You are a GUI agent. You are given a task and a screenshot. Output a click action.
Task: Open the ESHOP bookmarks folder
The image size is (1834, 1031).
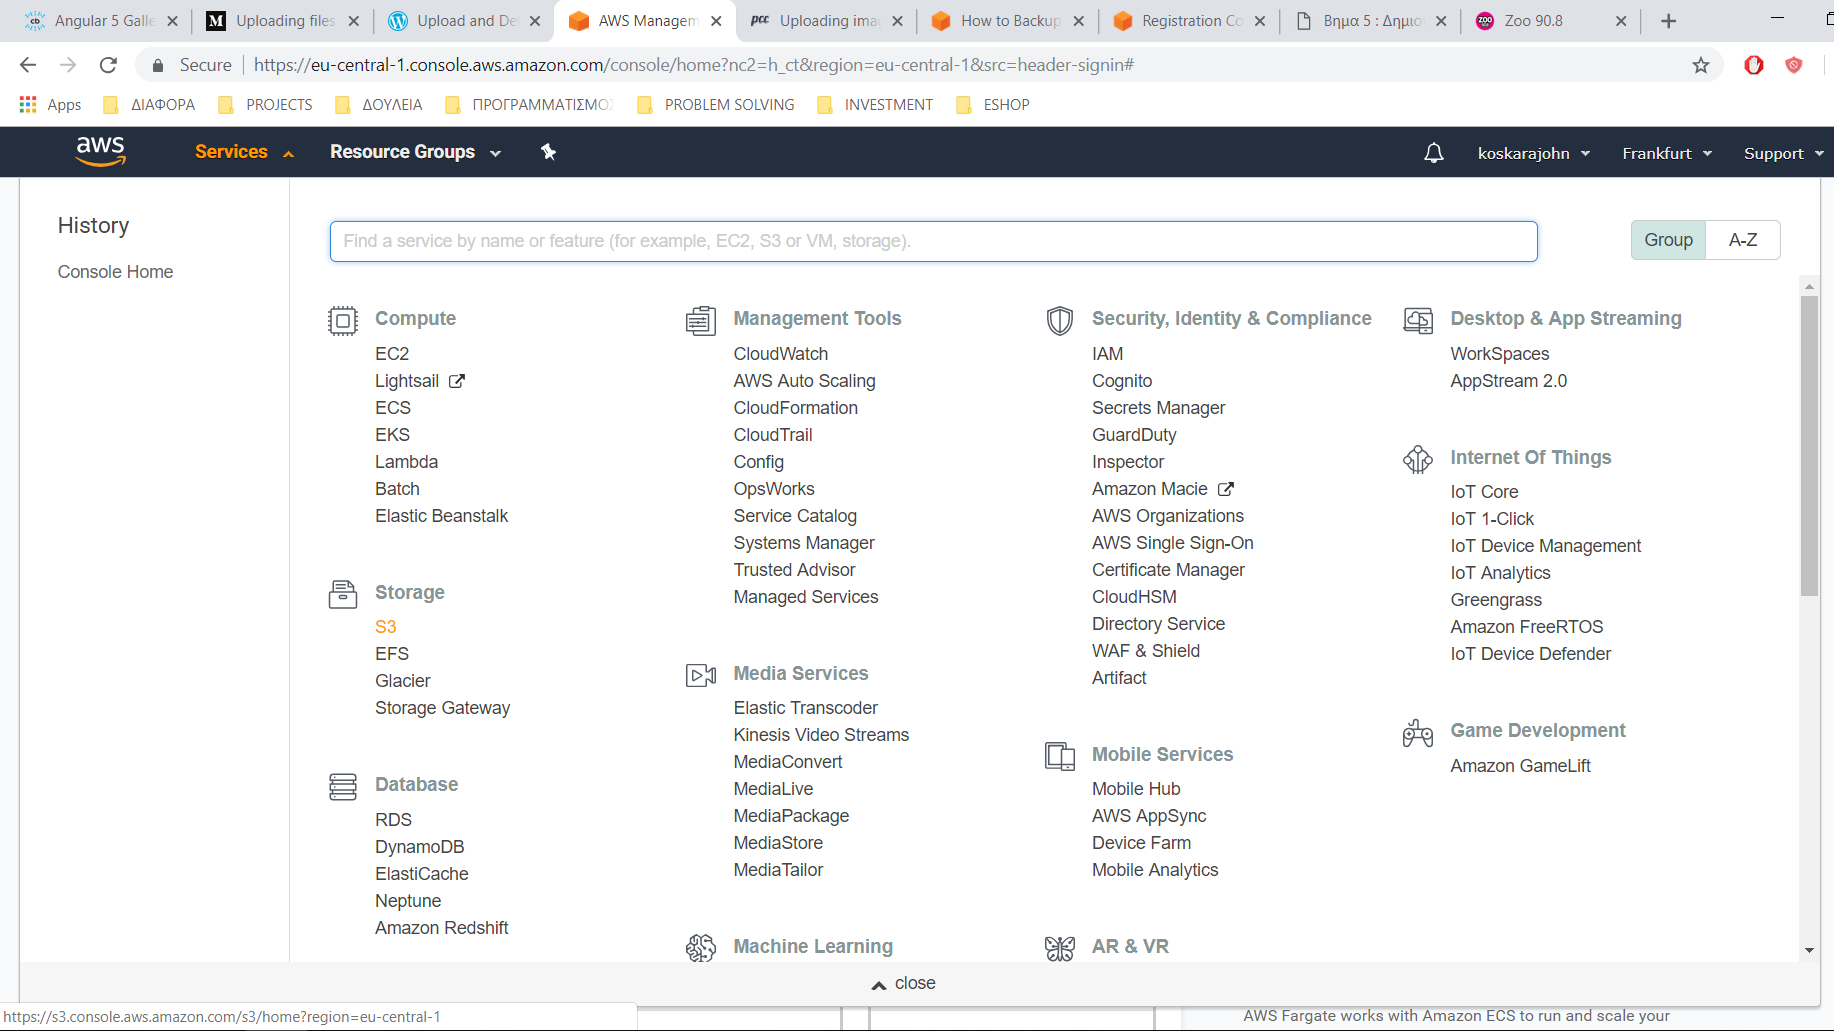pos(993,105)
